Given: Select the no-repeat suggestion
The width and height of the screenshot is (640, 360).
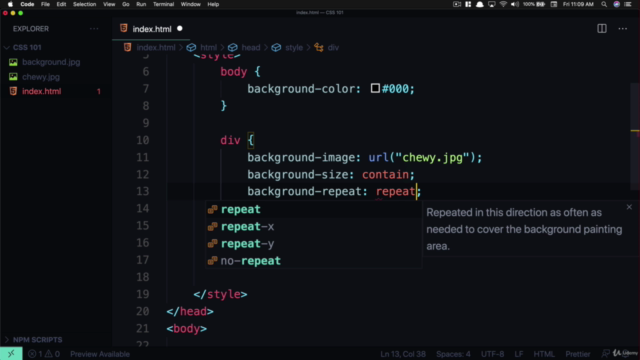Looking at the screenshot, I should pos(313,261).
